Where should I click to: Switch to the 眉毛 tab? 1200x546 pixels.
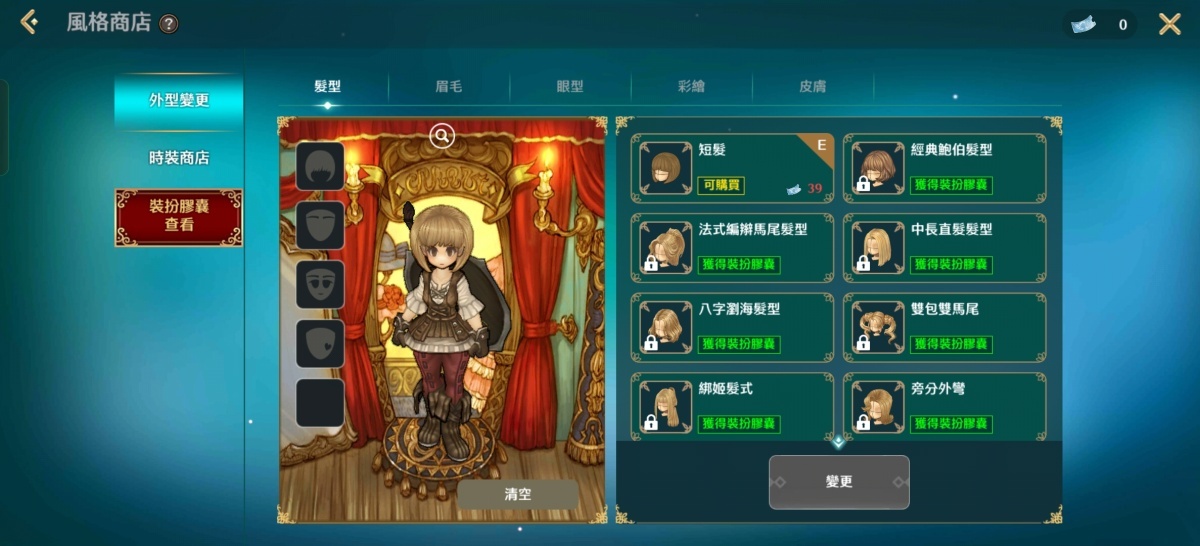448,87
